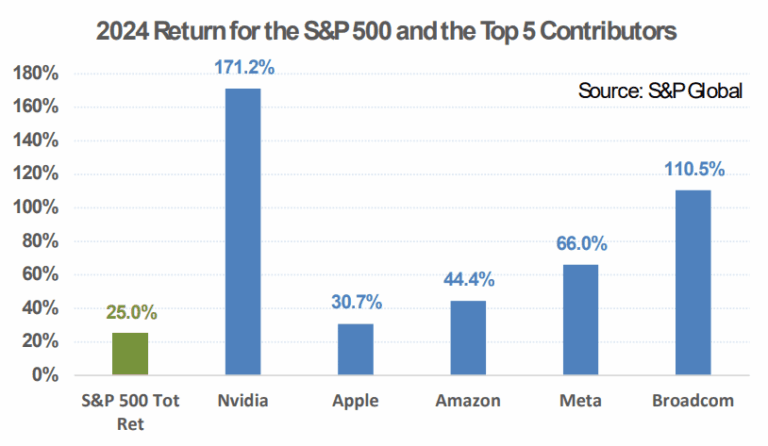The width and height of the screenshot is (768, 446).
Task: Click the Broadcom bar
Action: 692,282
